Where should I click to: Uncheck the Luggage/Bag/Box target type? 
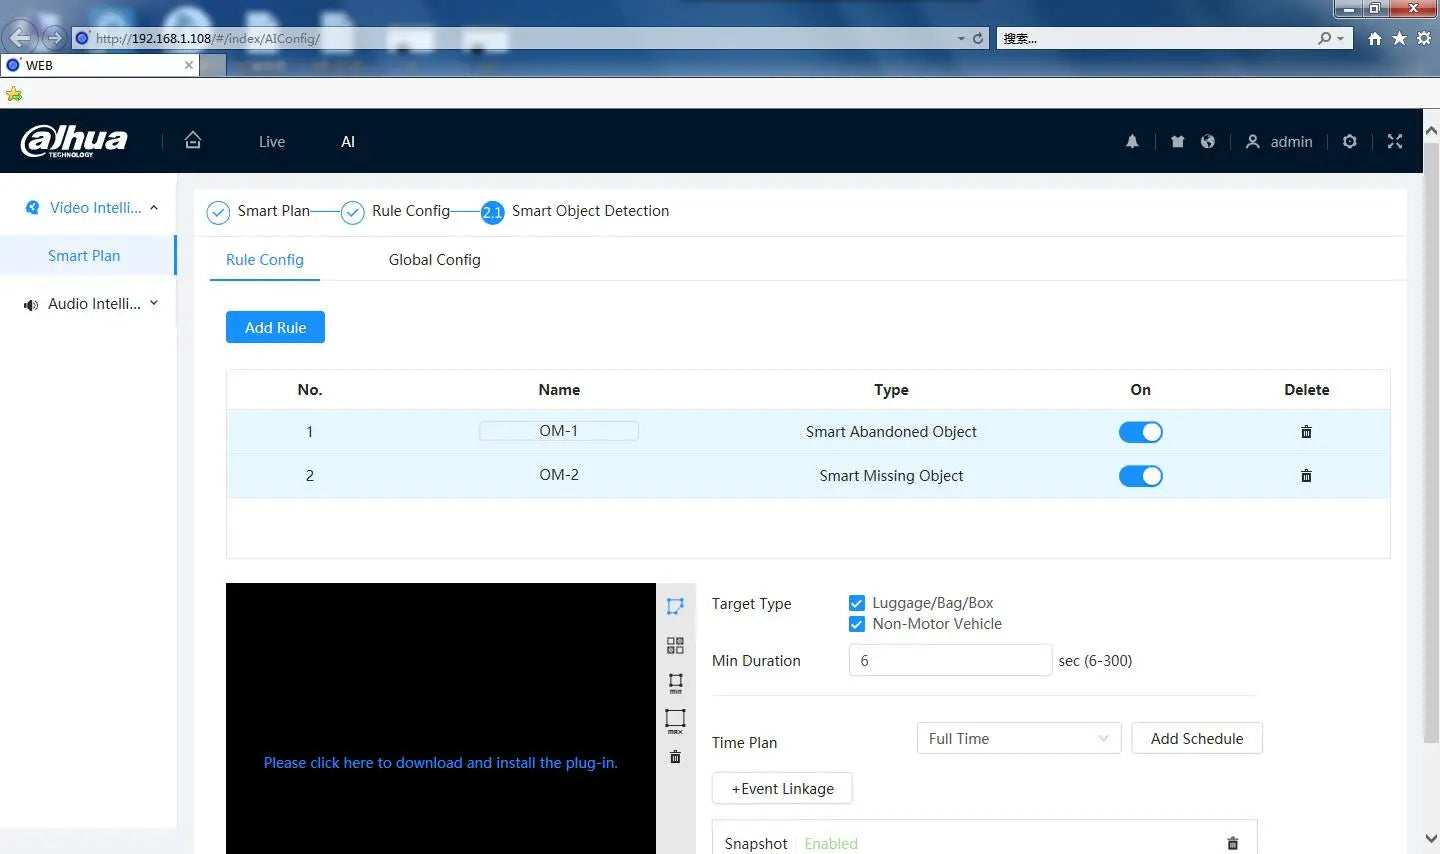(857, 603)
